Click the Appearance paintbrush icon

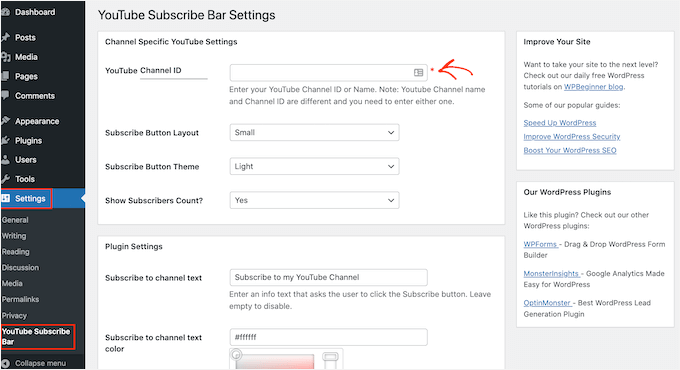pyautogui.click(x=5, y=121)
